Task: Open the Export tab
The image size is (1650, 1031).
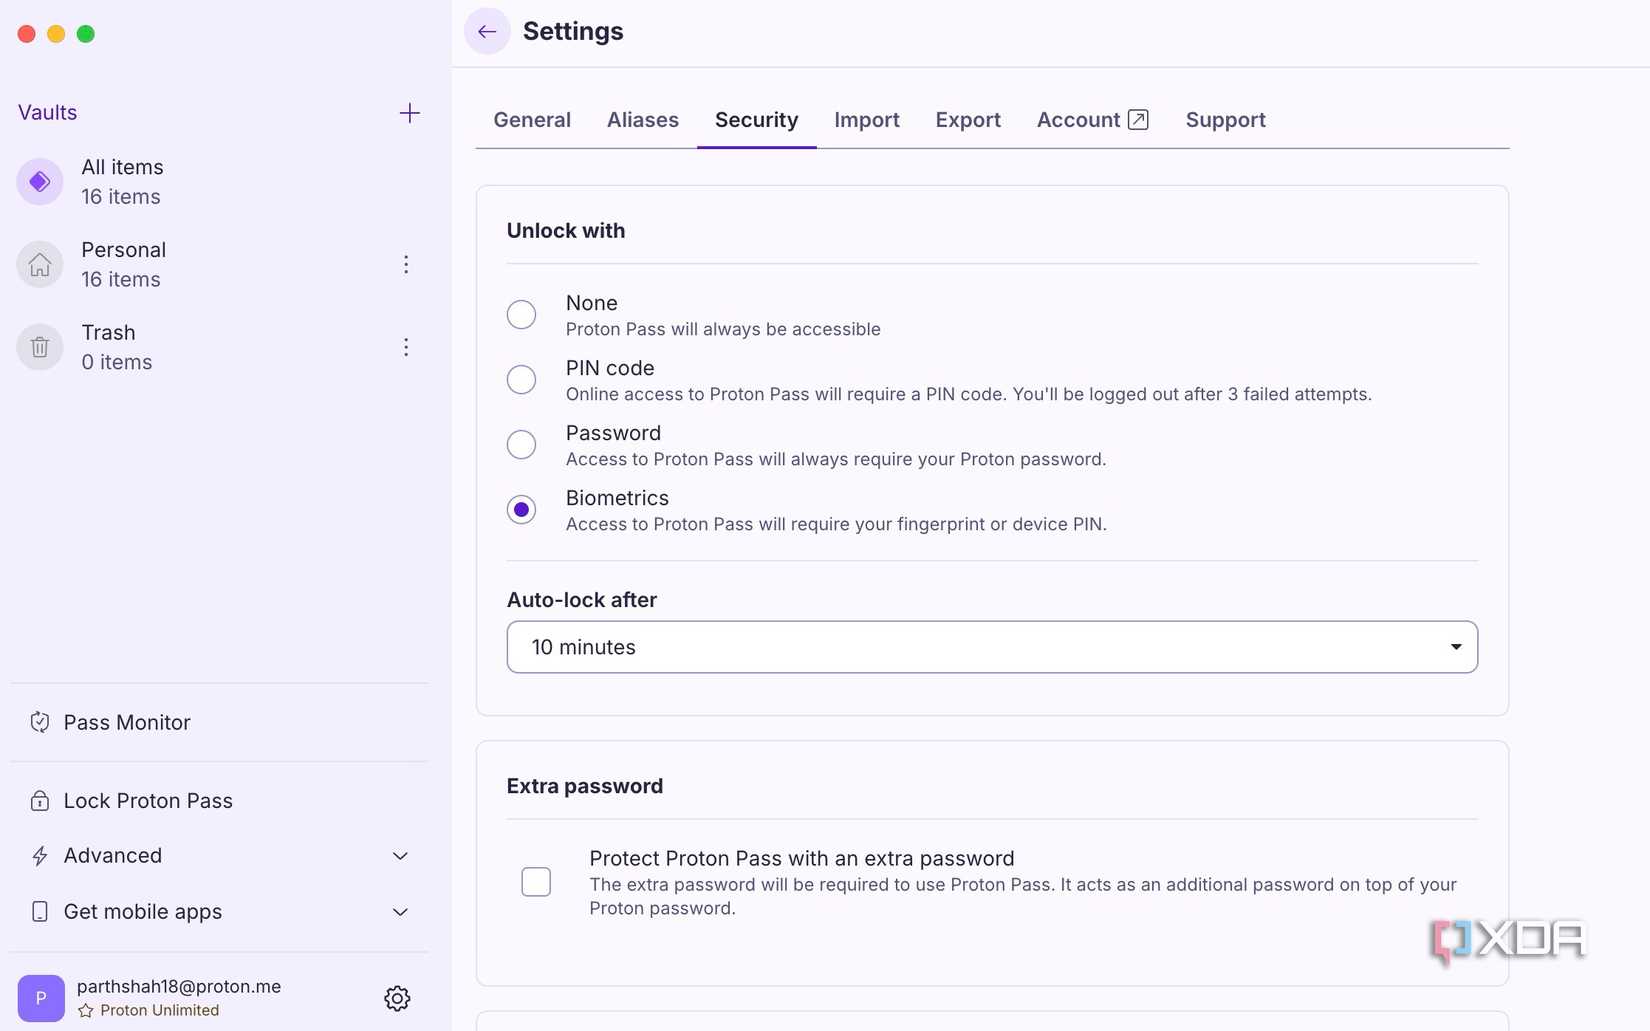Action: coord(968,120)
